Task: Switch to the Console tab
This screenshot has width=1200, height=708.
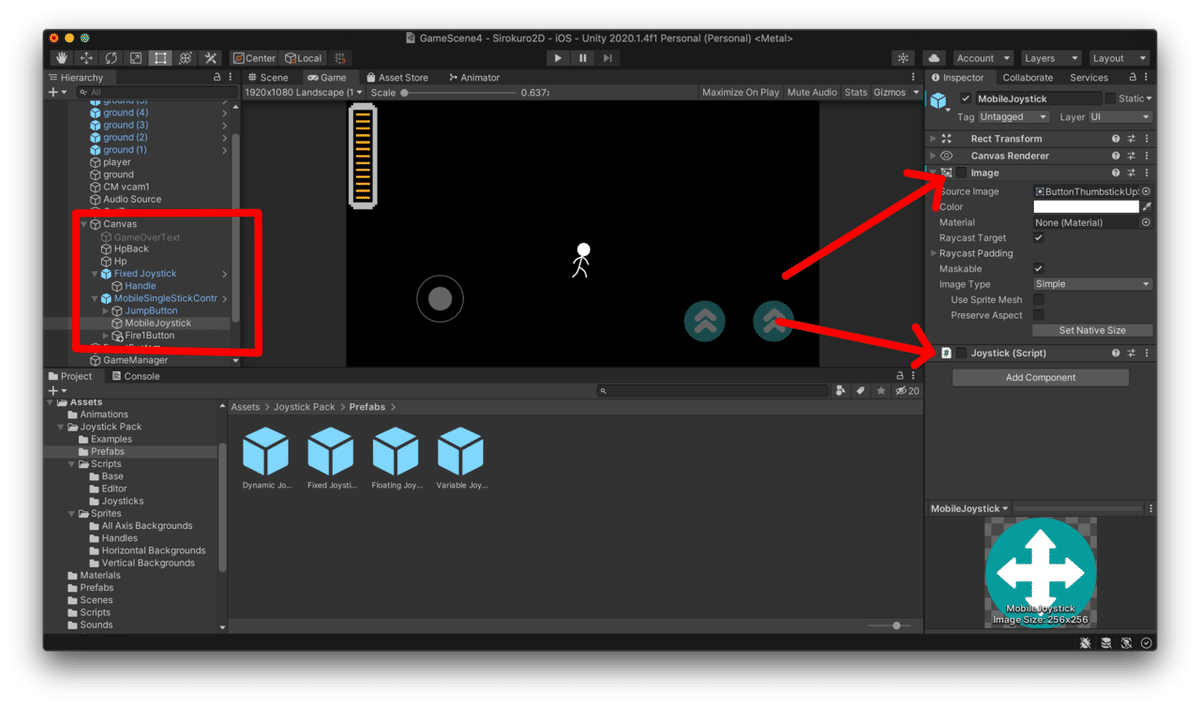Action: coord(136,376)
